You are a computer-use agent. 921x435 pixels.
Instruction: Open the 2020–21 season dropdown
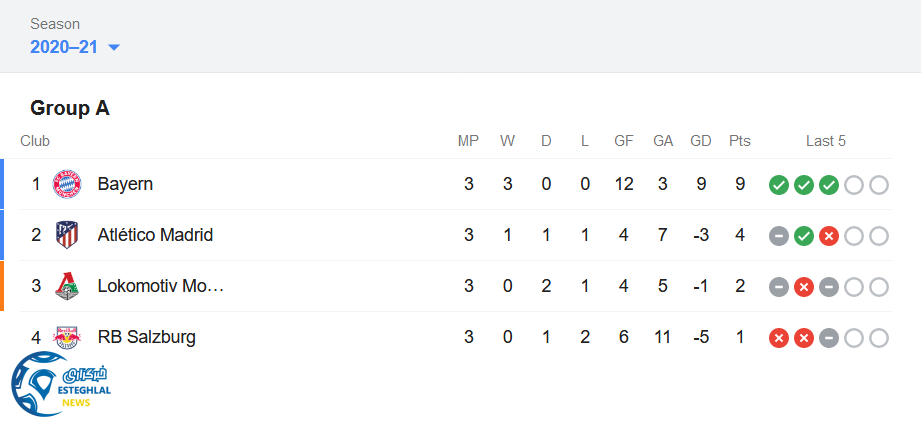[64, 47]
